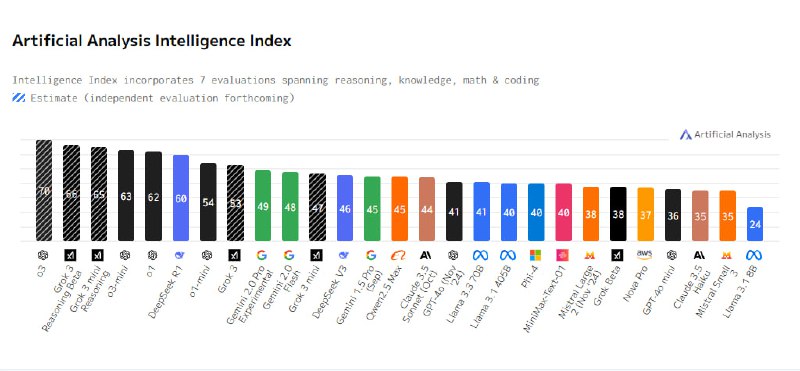Click the xAI icon for Grok Beta
Image resolution: width=800 pixels, height=371 pixels.
(617, 255)
